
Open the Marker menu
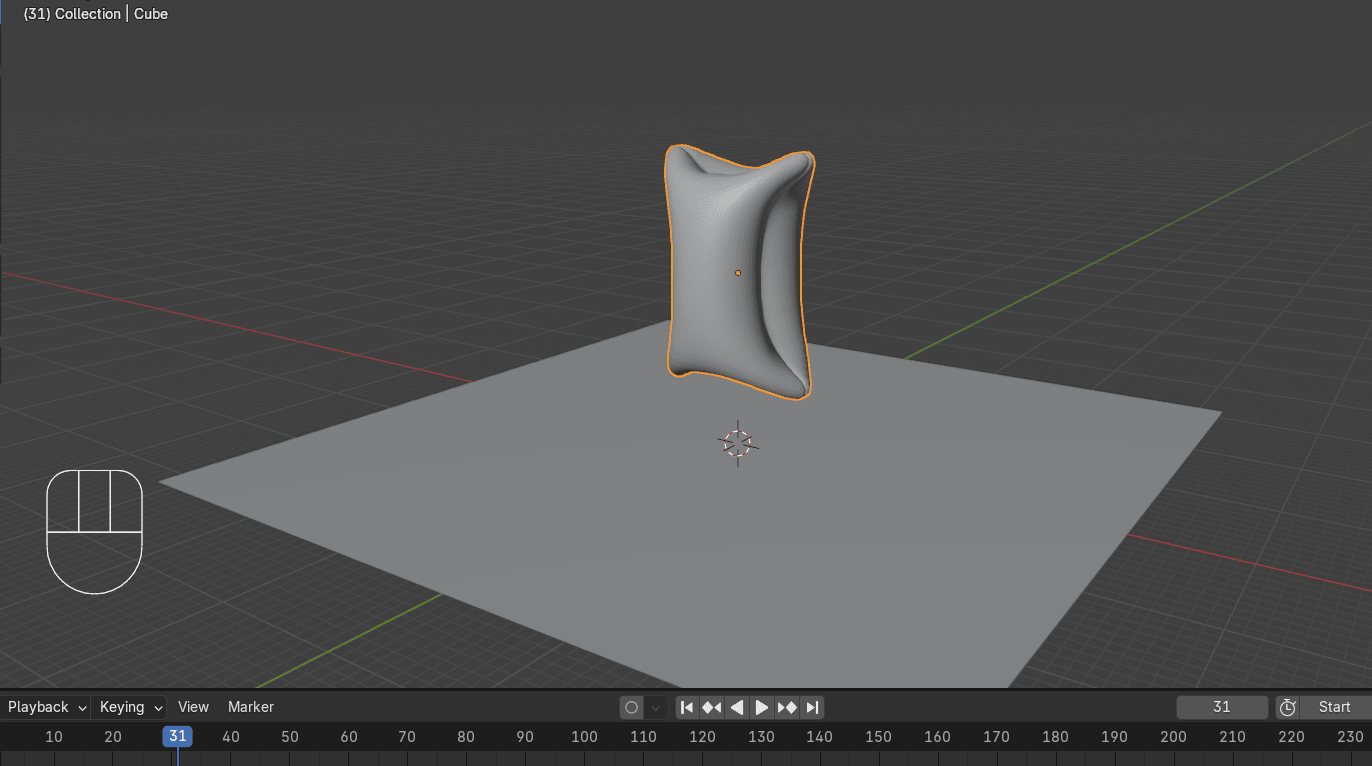point(251,707)
